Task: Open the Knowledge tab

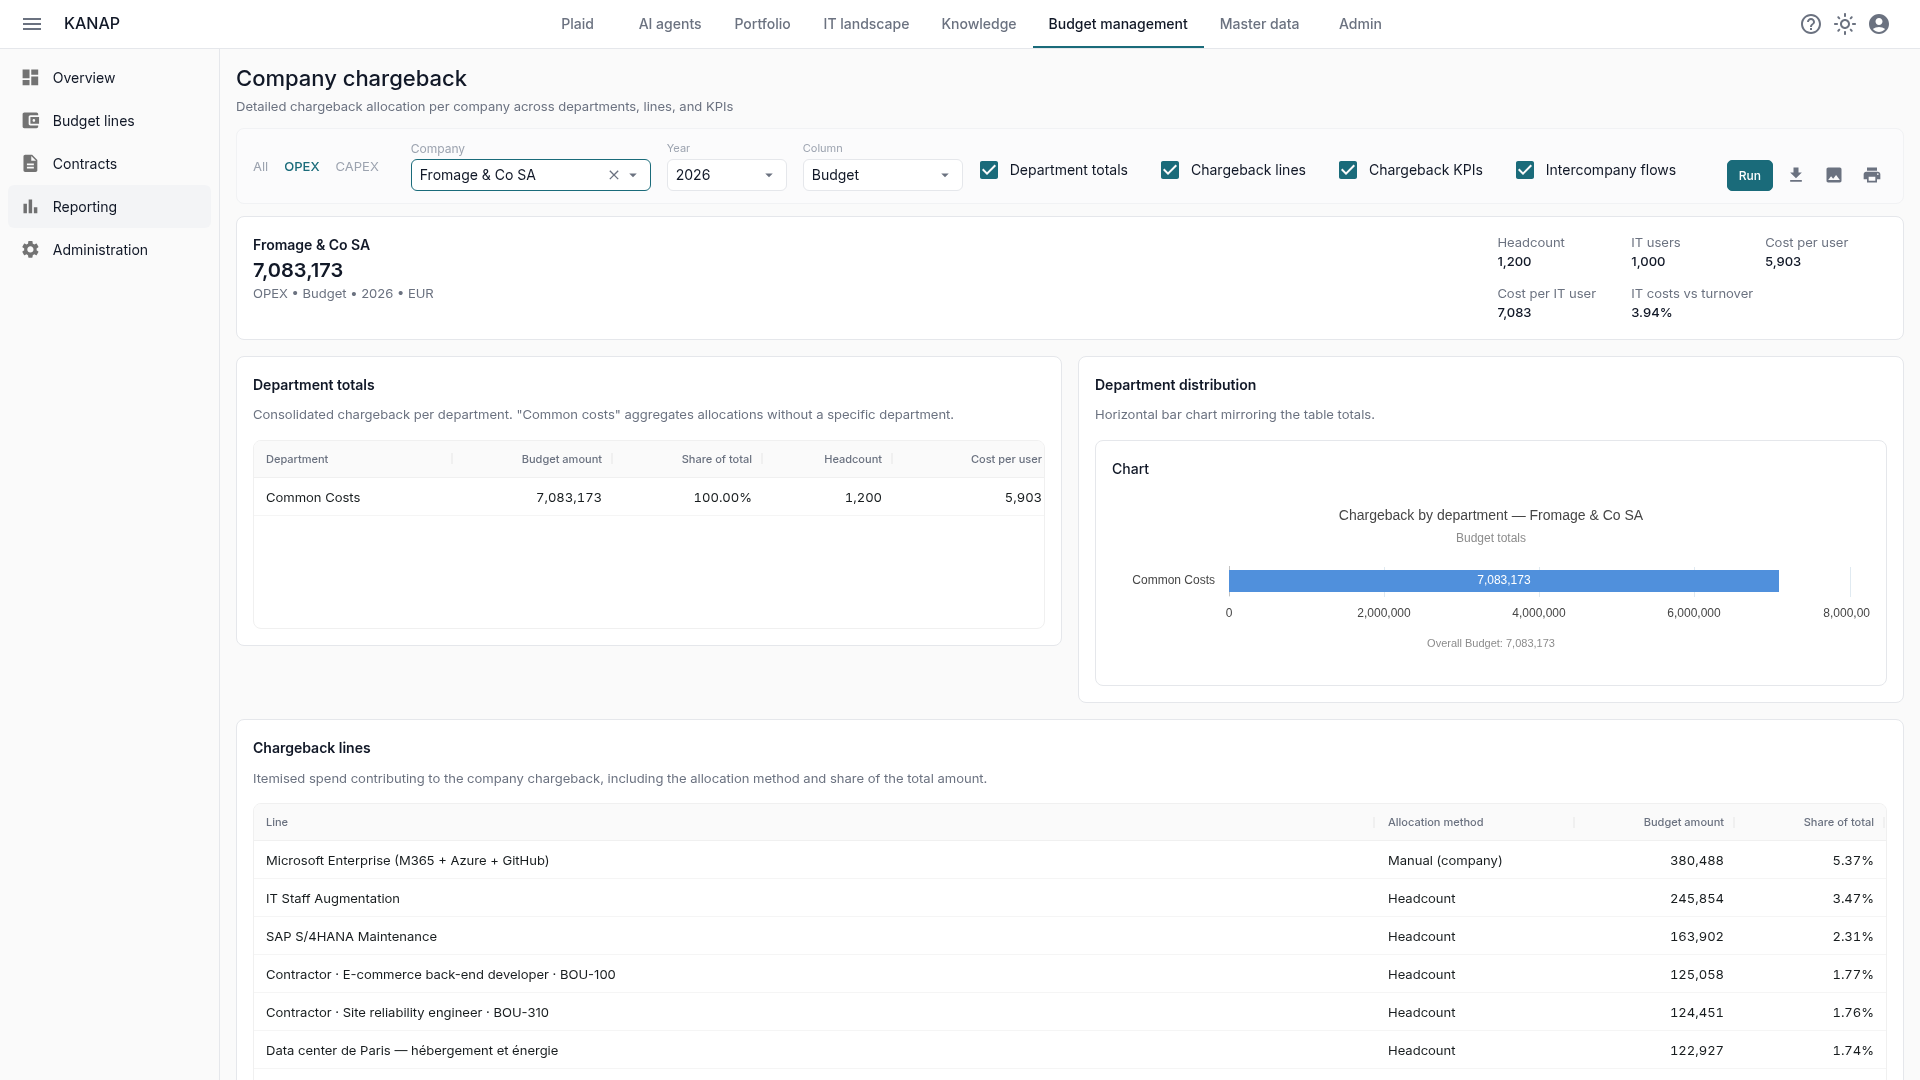Action: [978, 24]
